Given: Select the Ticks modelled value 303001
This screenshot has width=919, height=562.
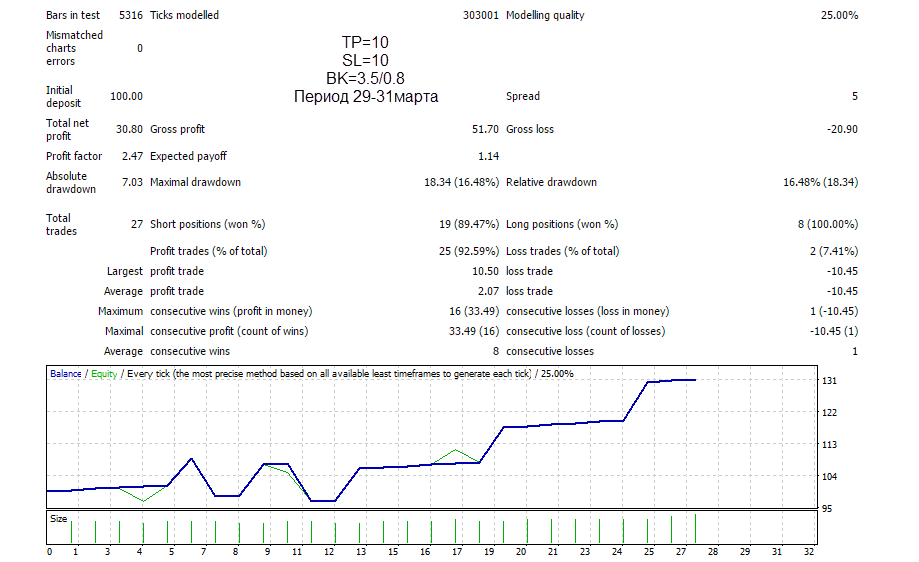Looking at the screenshot, I should click(x=481, y=15).
